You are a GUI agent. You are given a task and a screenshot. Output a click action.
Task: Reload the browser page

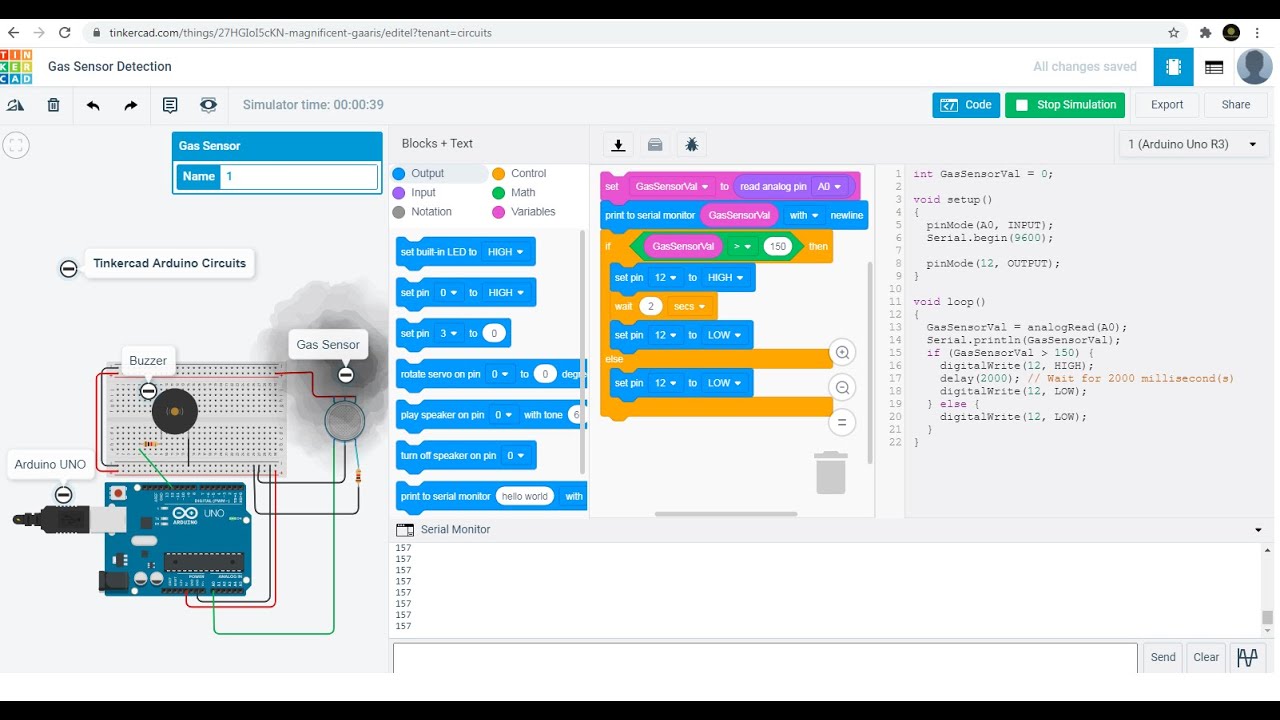point(65,32)
